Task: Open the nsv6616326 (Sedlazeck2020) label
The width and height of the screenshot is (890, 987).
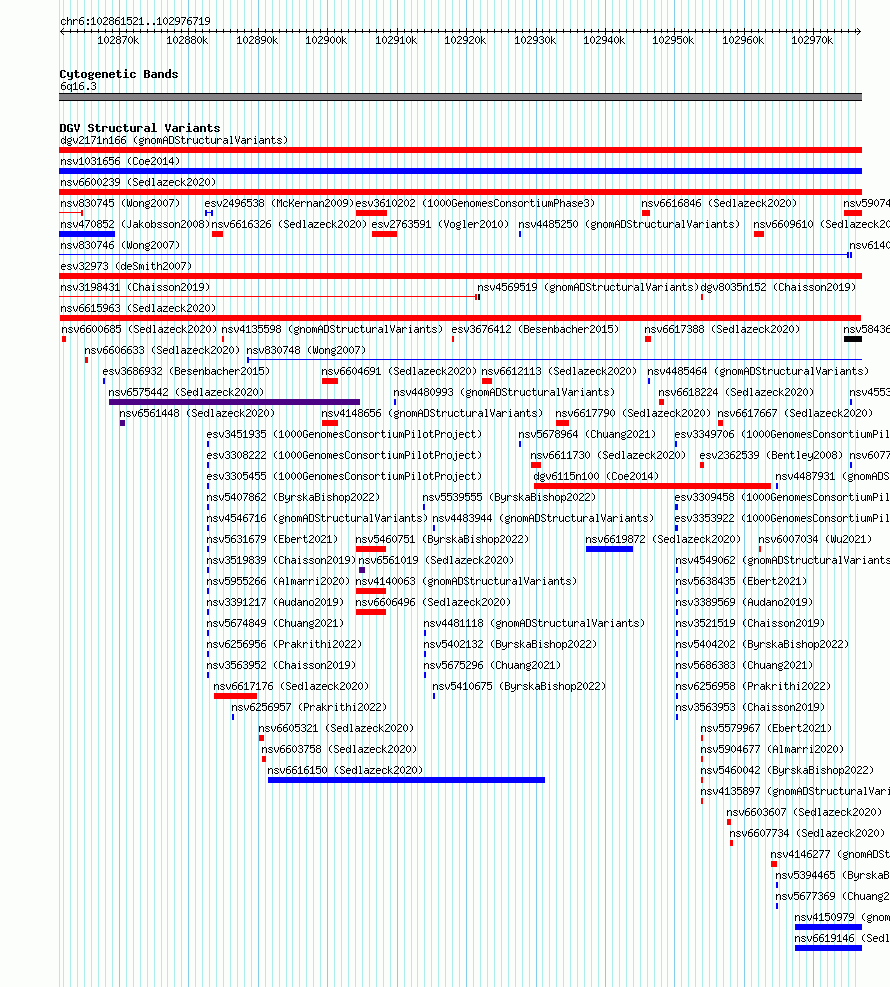Action: 289,224
